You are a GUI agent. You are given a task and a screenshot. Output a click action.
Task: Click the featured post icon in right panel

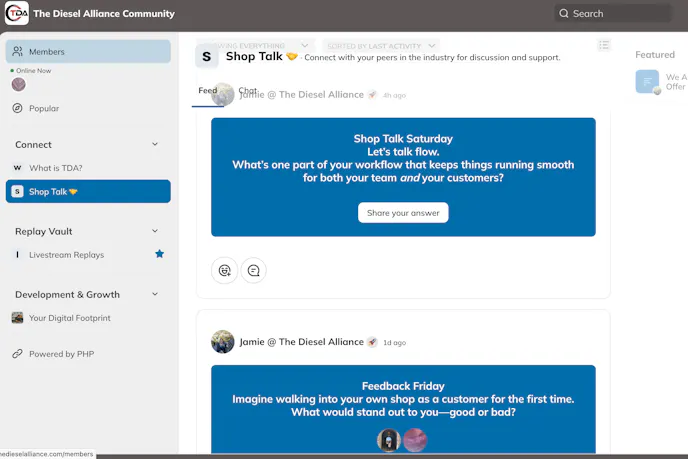point(647,82)
